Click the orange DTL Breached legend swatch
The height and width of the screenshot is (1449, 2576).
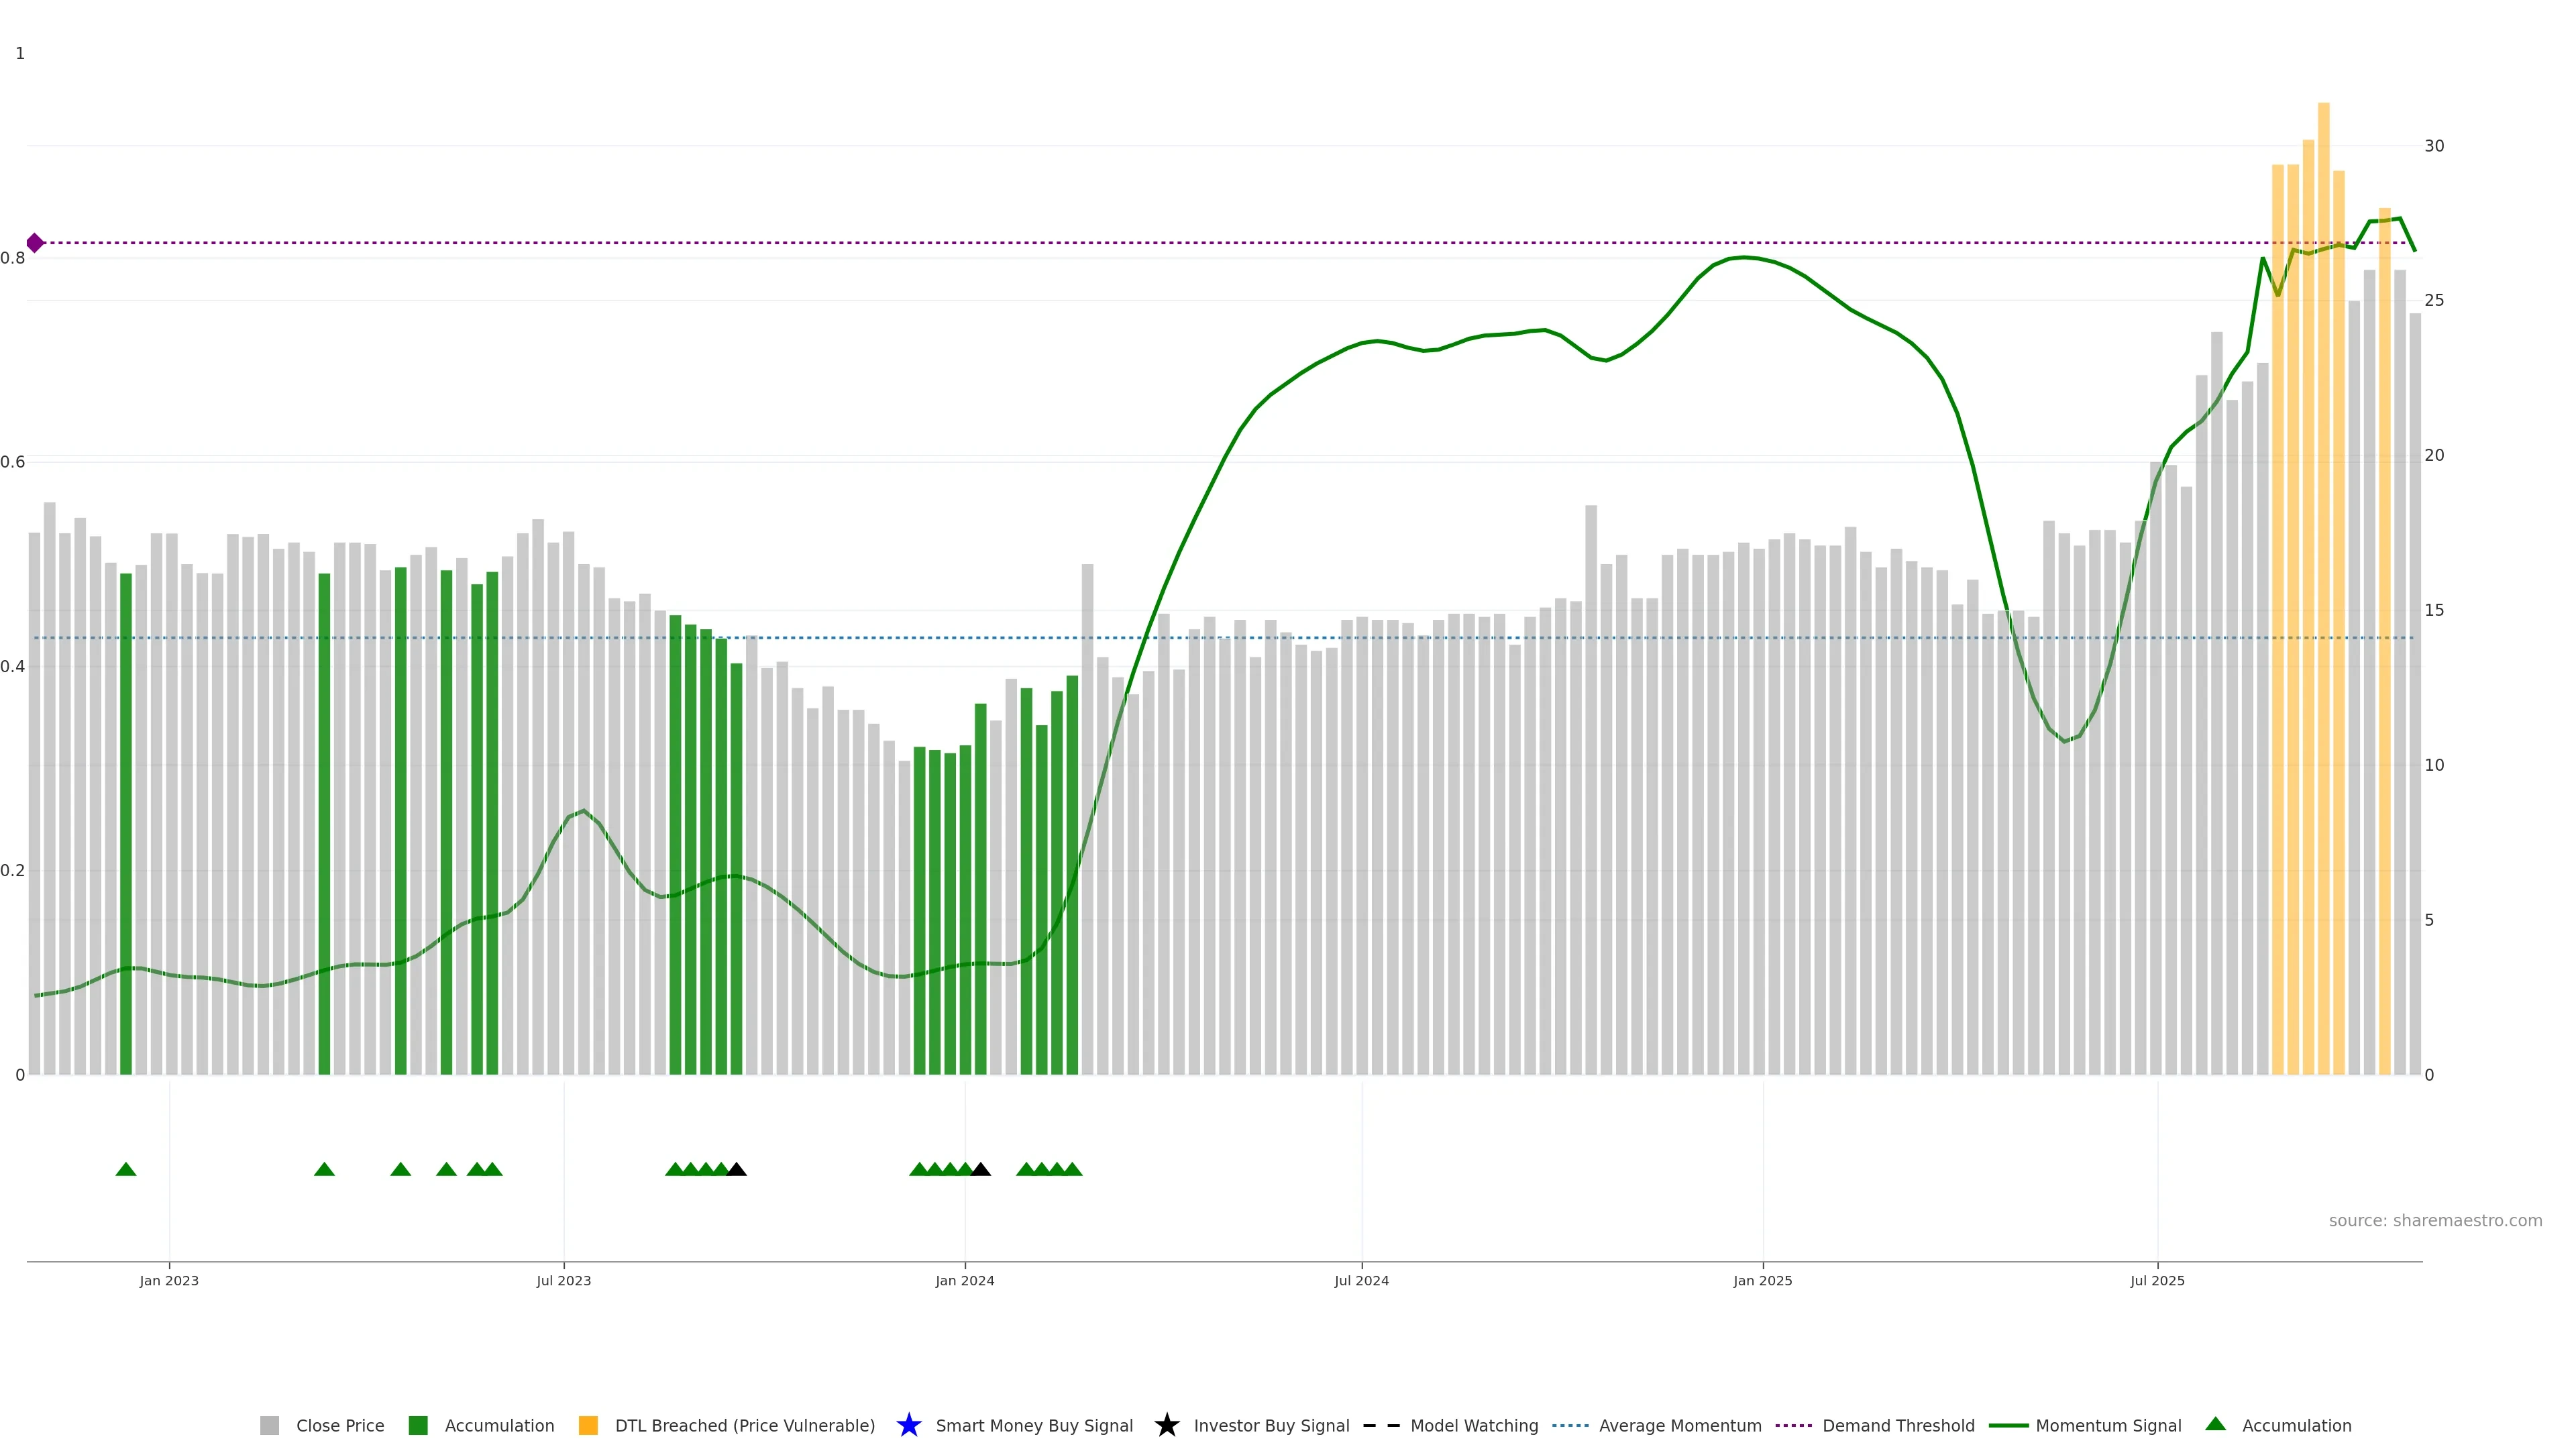pos(589,1425)
